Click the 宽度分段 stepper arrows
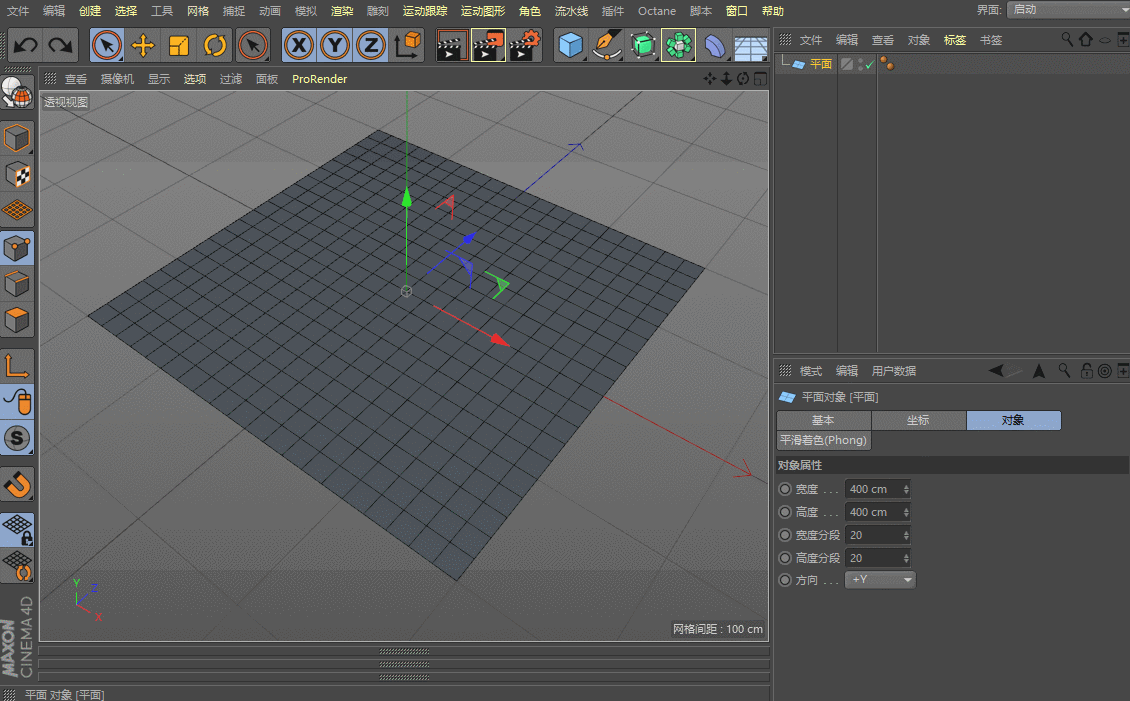This screenshot has height=701, width=1130. pyautogui.click(x=906, y=535)
